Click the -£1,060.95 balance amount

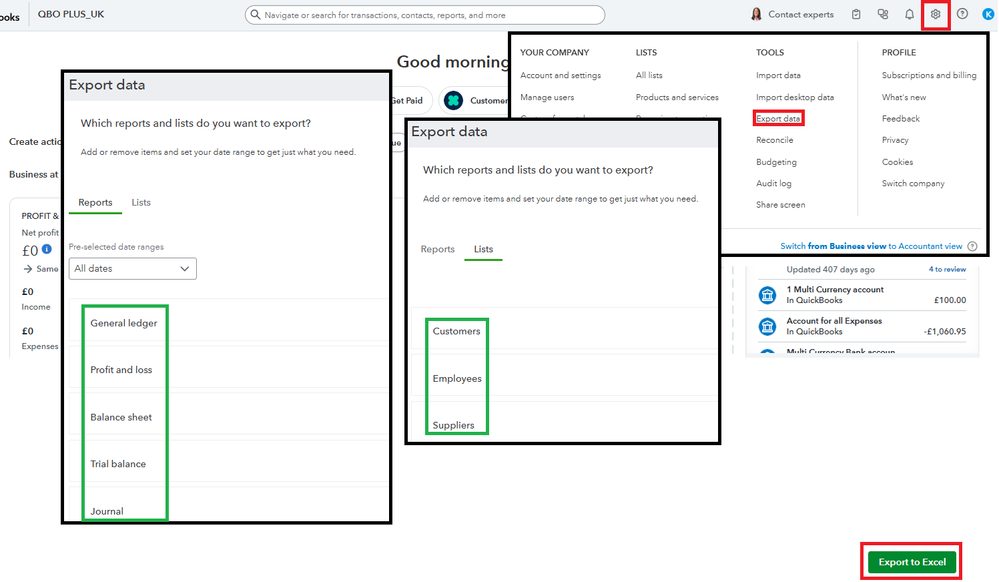(945, 331)
